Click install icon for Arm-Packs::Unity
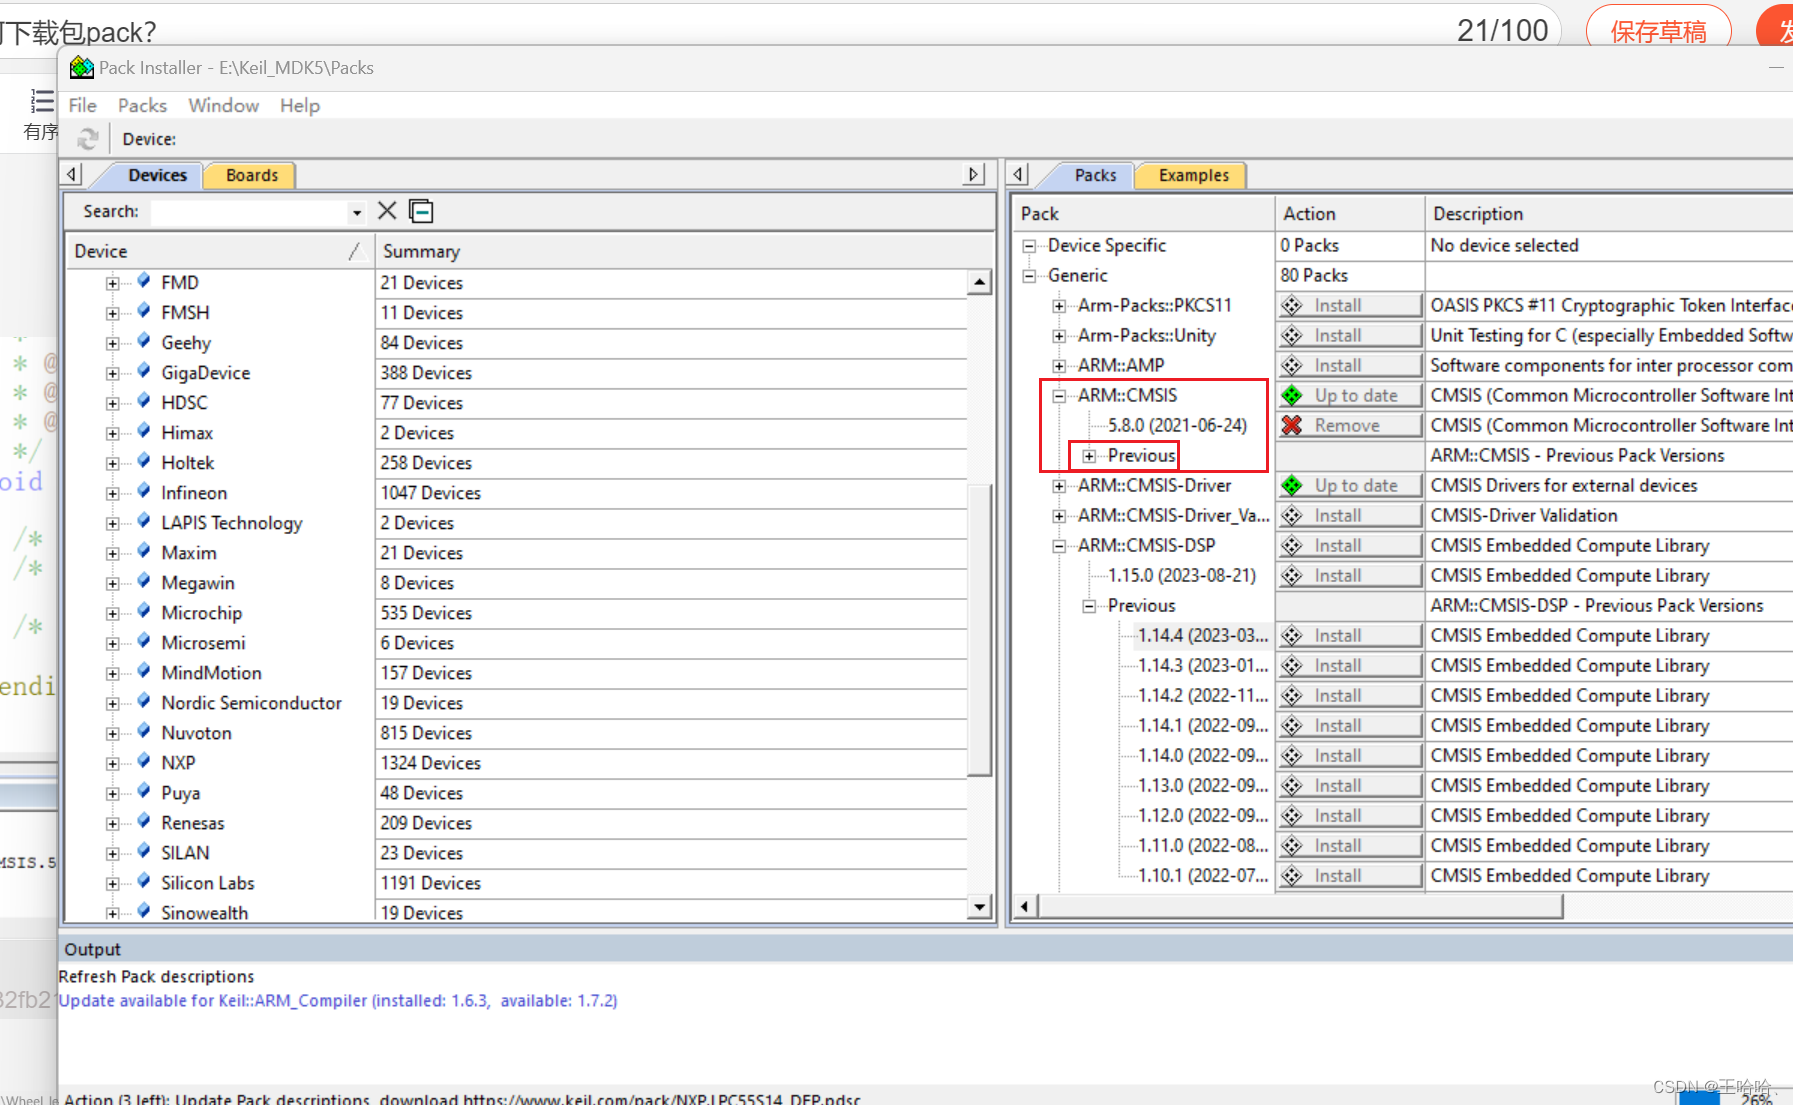 tap(1292, 335)
